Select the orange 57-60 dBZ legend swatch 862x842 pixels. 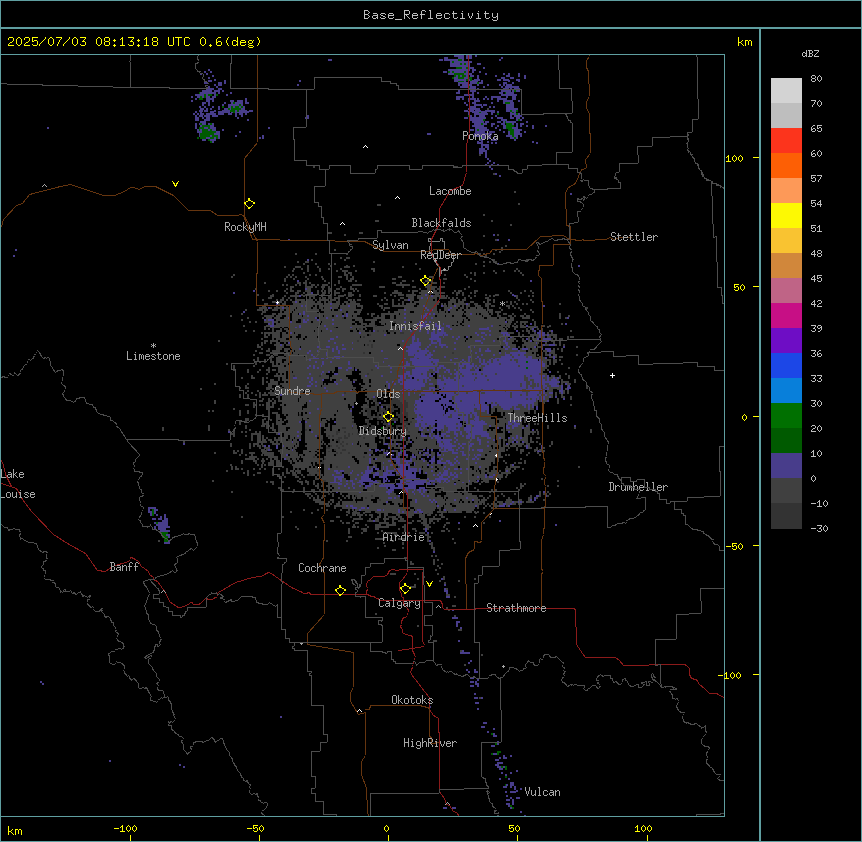coord(786,165)
